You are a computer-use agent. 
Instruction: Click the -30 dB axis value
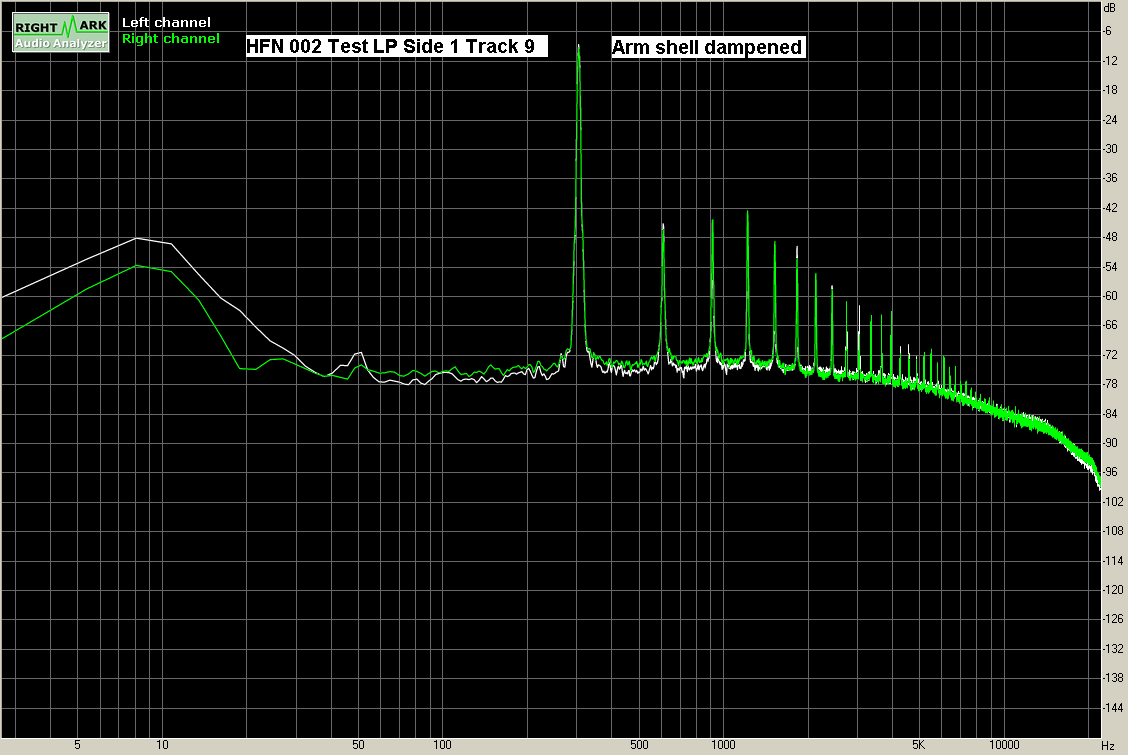click(1111, 149)
